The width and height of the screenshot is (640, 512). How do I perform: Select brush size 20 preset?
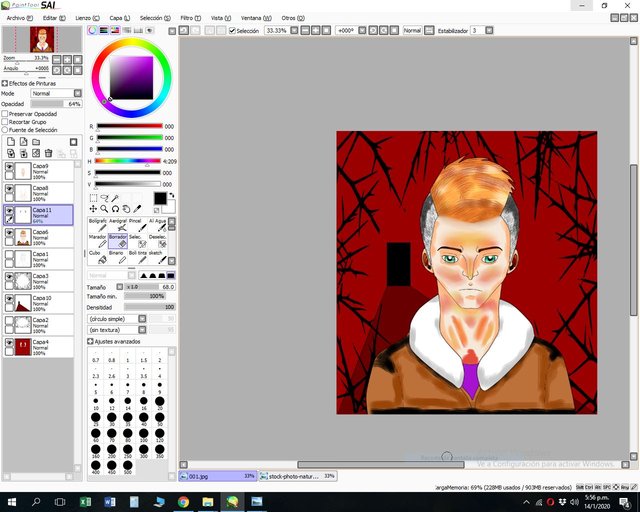[x=160, y=403]
